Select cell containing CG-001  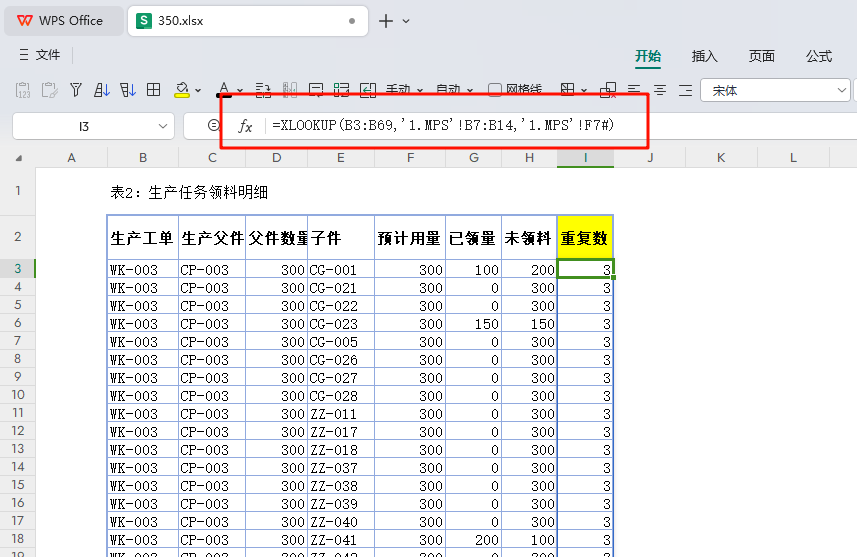click(x=341, y=269)
